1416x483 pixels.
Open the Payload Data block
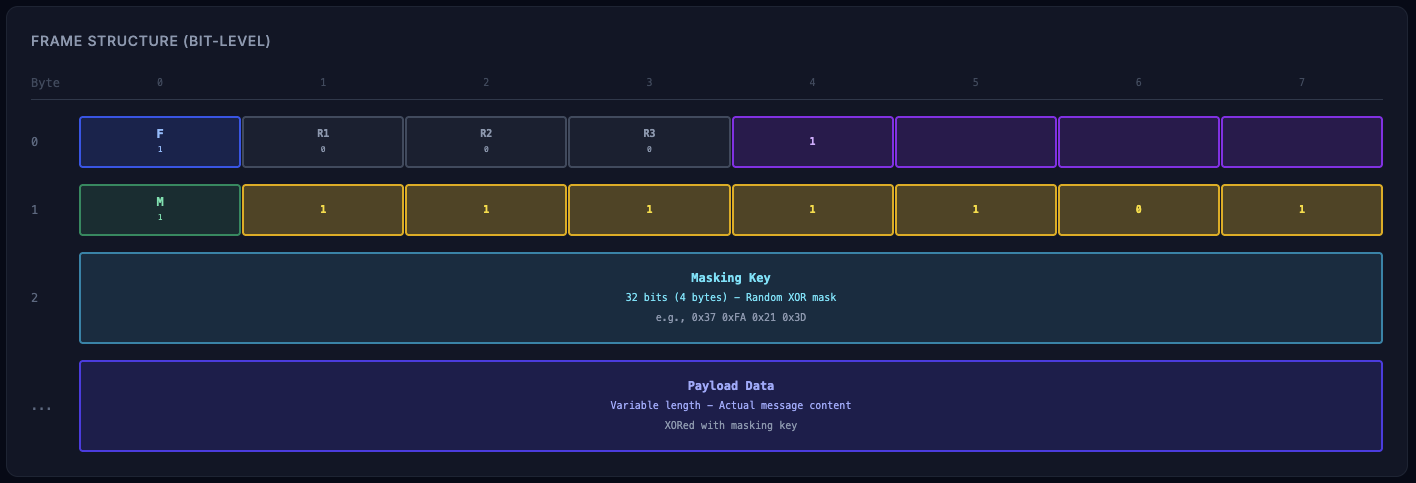coord(730,406)
